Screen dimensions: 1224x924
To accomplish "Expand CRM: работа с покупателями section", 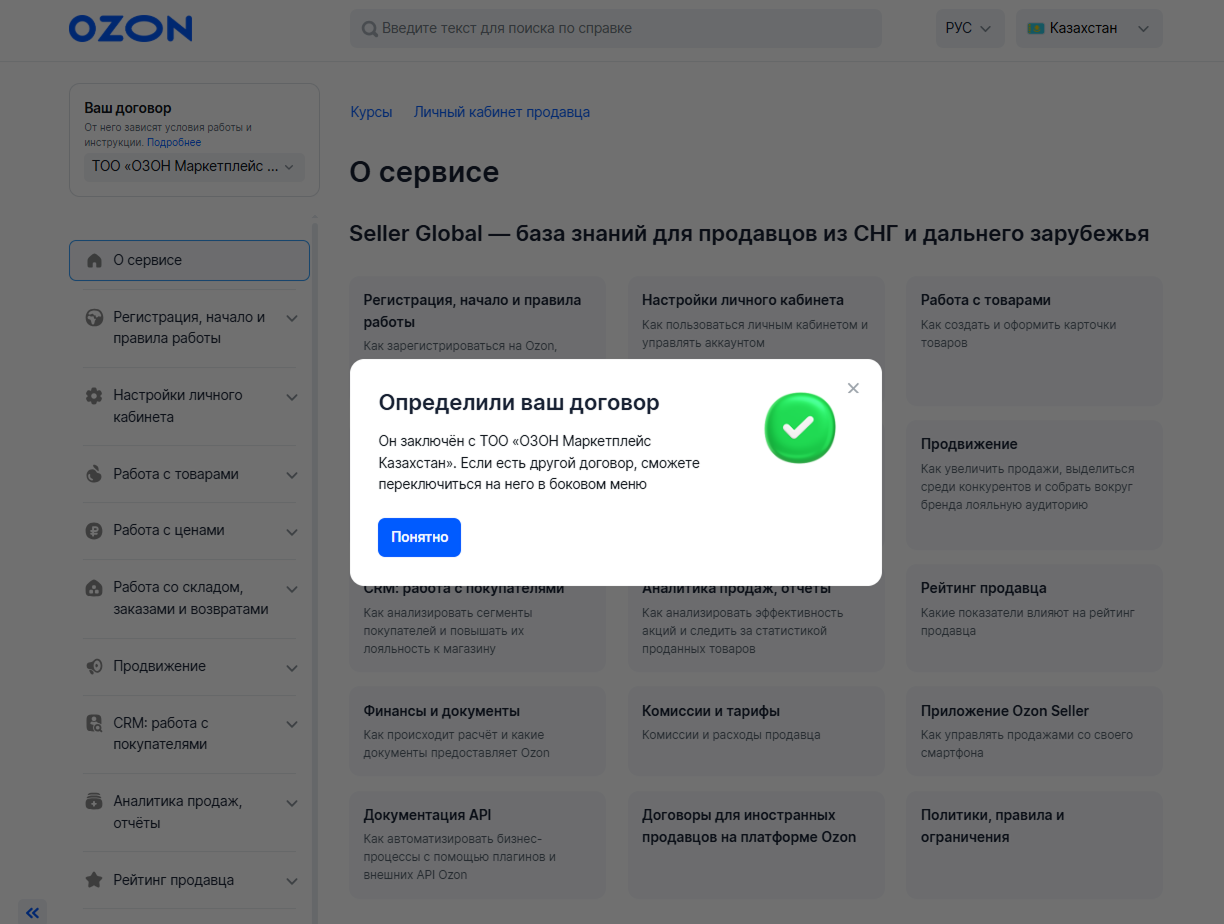I will [x=292, y=724].
